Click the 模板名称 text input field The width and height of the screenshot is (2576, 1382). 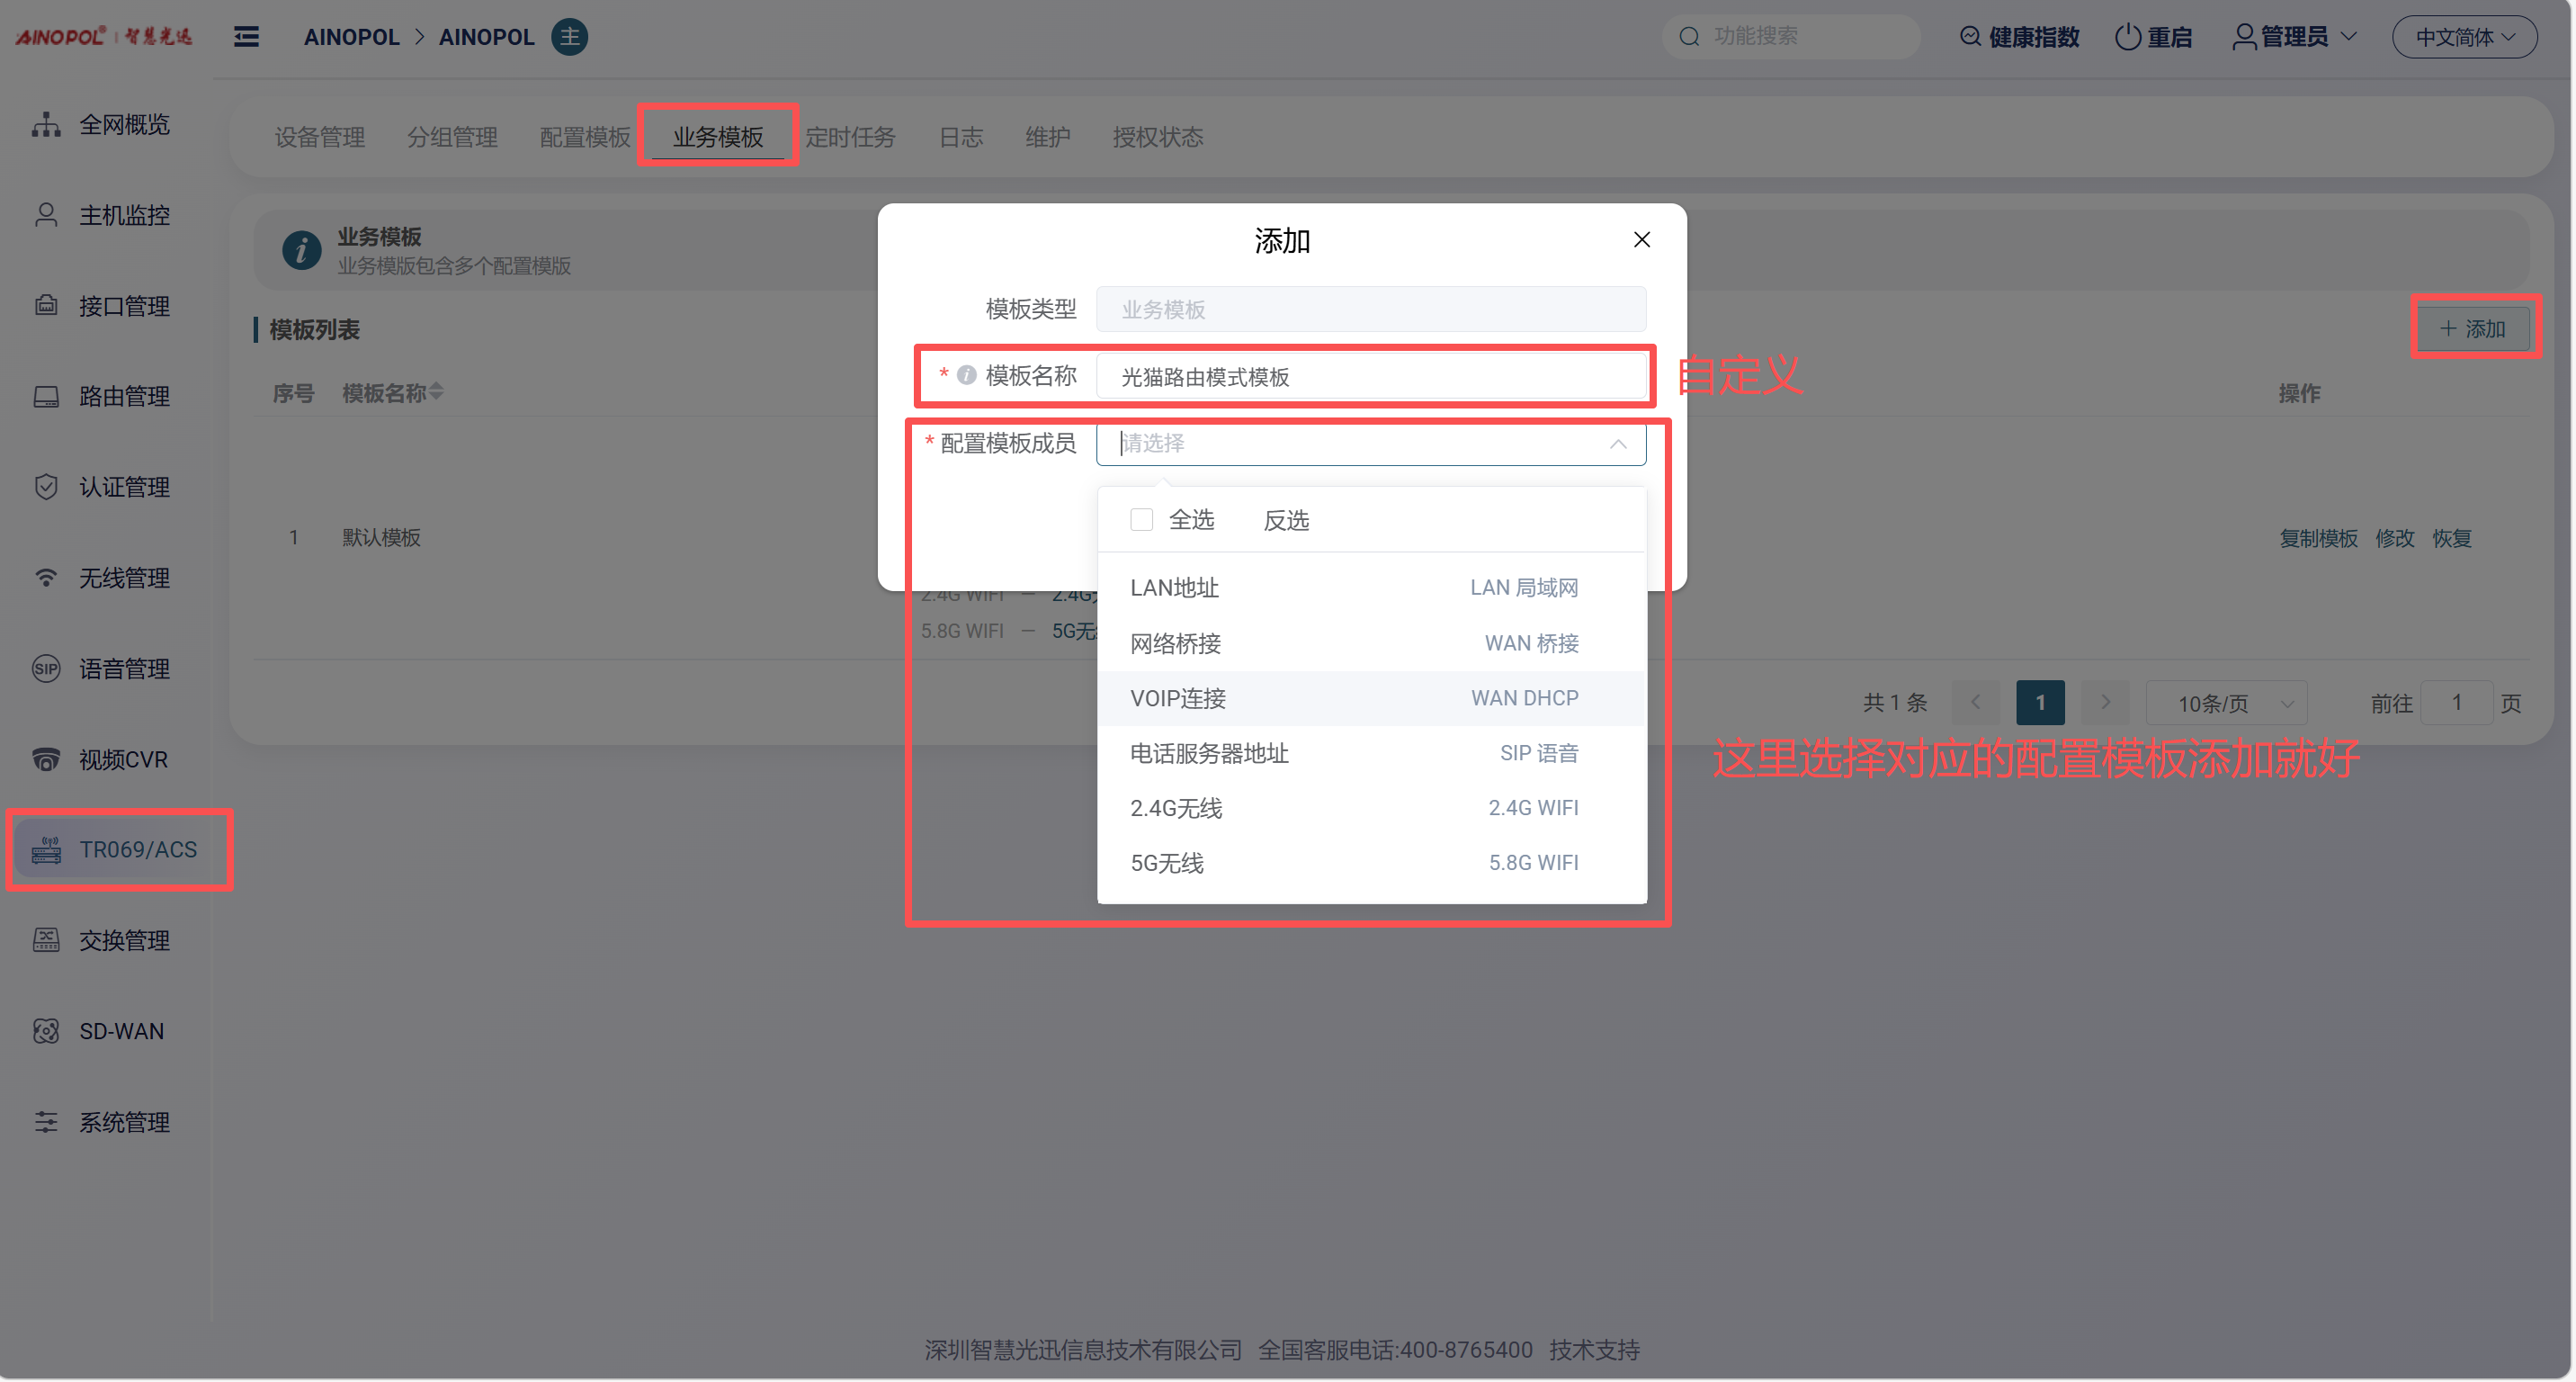click(x=1371, y=377)
